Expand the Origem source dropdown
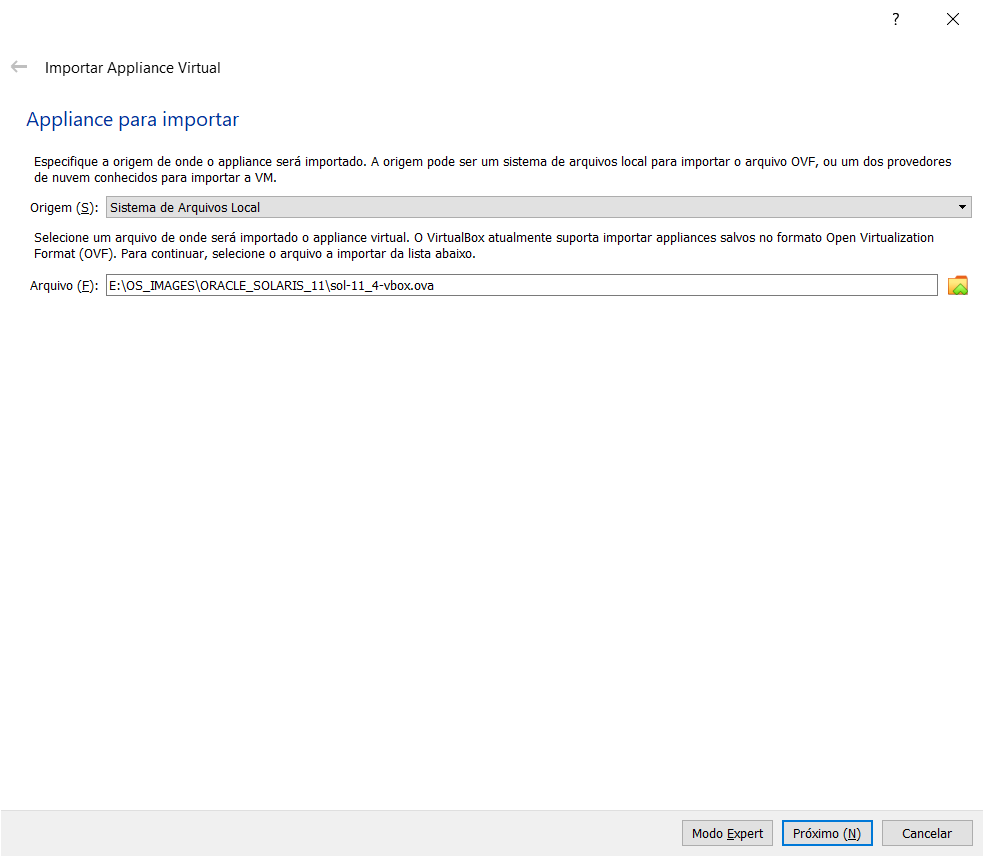 pyautogui.click(x=538, y=207)
